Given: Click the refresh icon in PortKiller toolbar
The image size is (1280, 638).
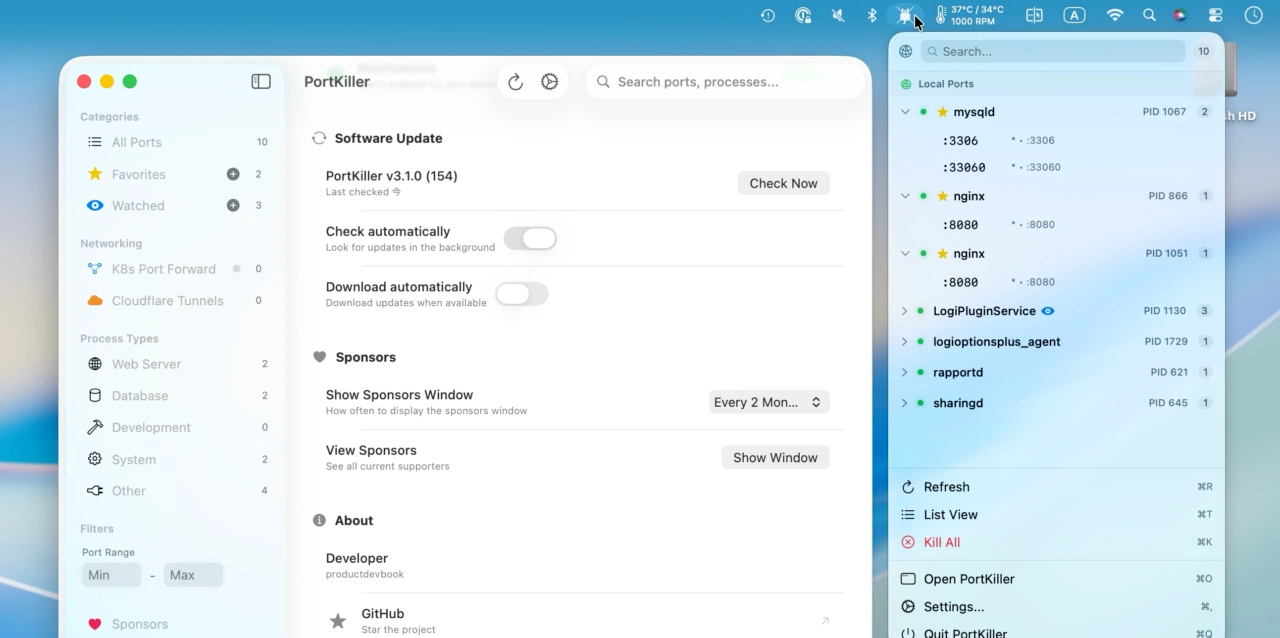Looking at the screenshot, I should tap(515, 81).
